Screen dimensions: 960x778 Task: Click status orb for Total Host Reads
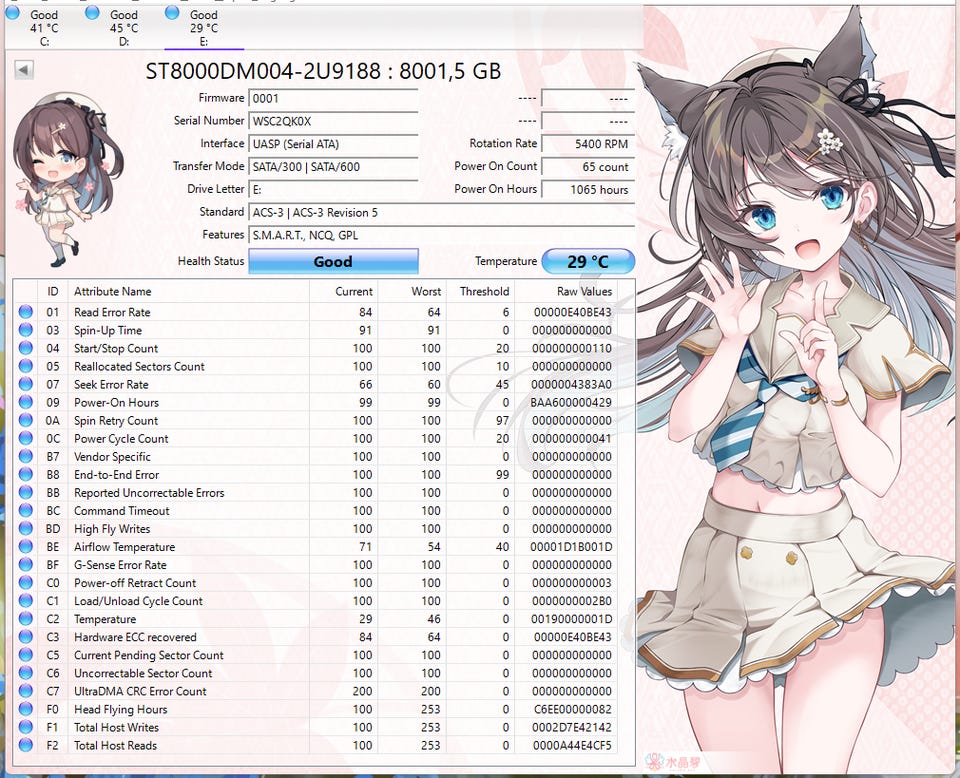(x=26, y=746)
